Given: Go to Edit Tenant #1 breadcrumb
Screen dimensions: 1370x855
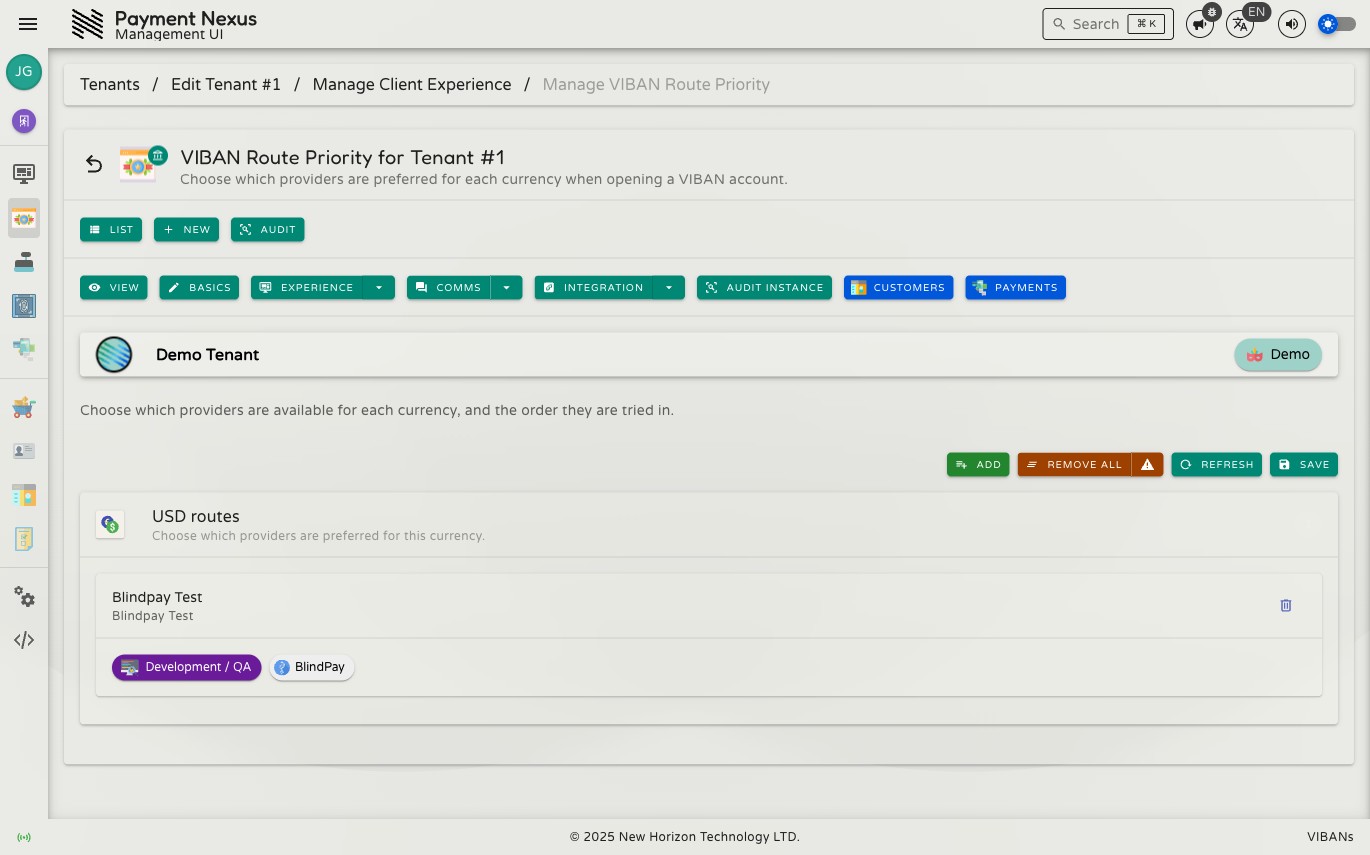Looking at the screenshot, I should (x=226, y=84).
